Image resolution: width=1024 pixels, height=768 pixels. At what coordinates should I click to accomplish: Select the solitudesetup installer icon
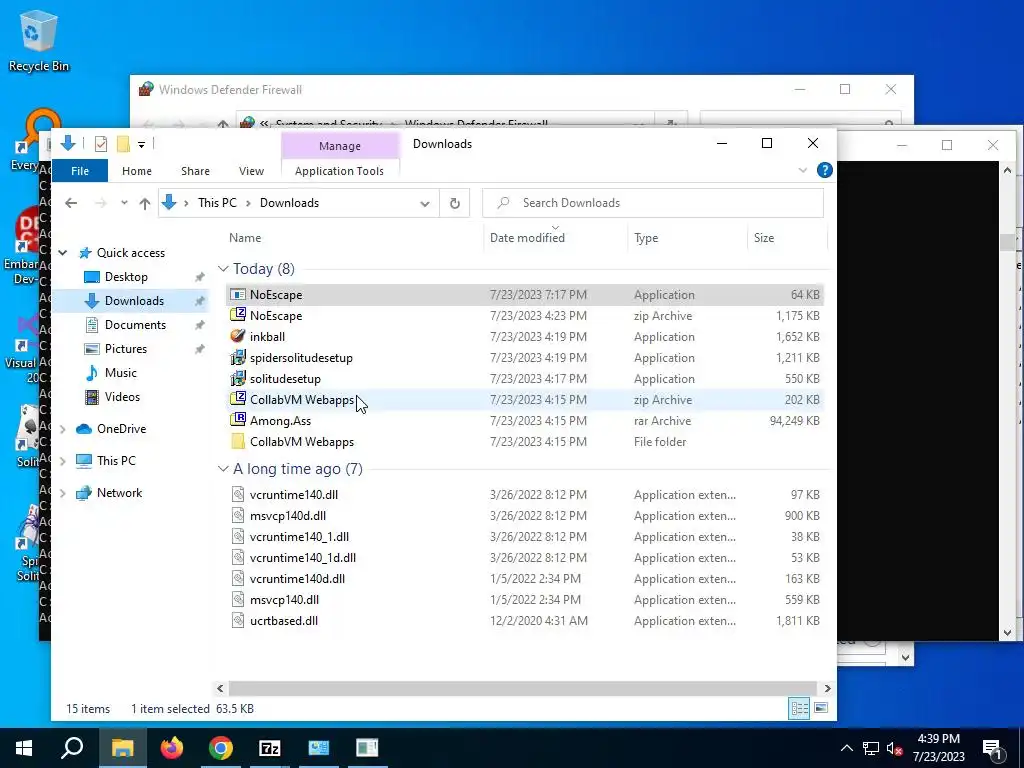[x=238, y=379]
